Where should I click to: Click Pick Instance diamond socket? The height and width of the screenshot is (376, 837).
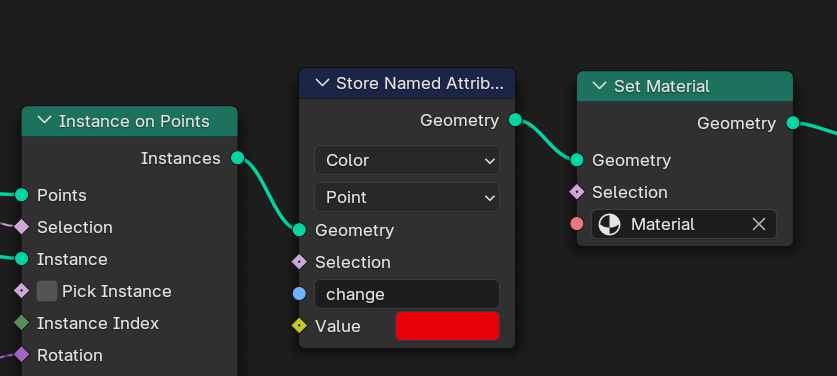21,291
